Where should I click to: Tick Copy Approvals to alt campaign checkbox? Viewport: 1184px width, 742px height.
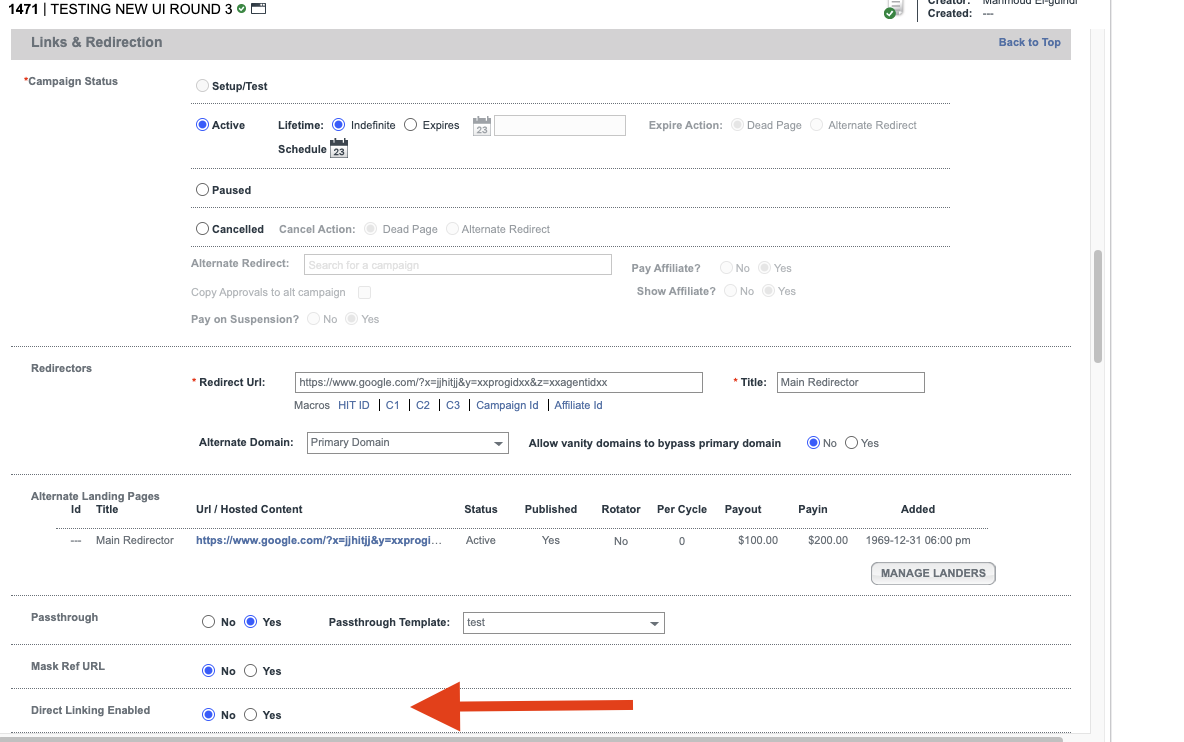coord(365,292)
